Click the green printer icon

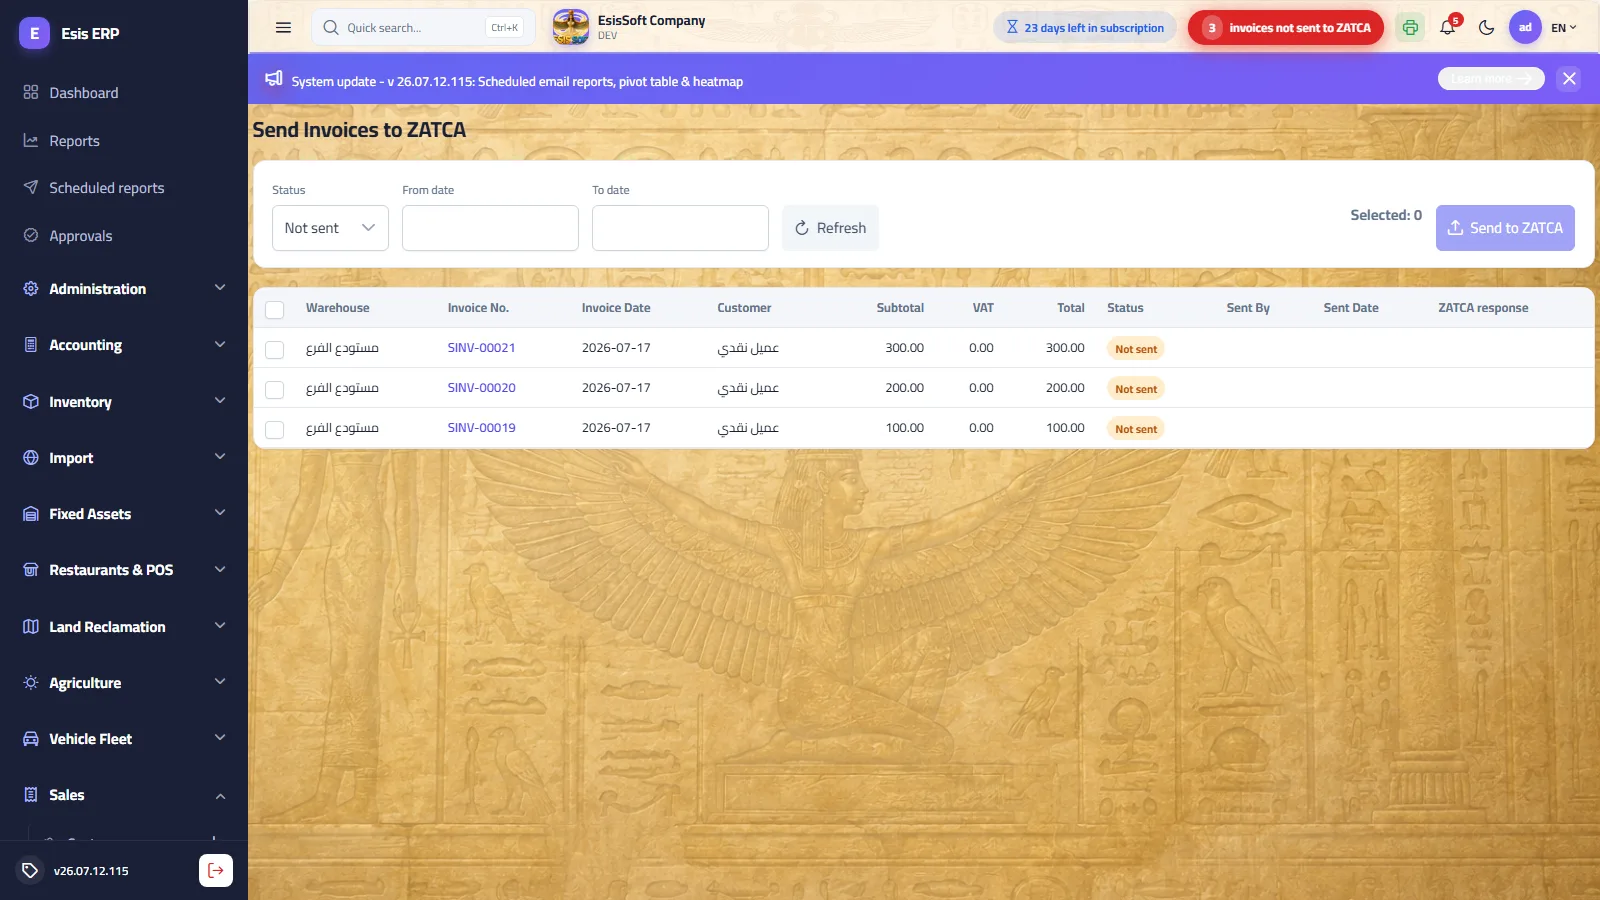click(1410, 28)
